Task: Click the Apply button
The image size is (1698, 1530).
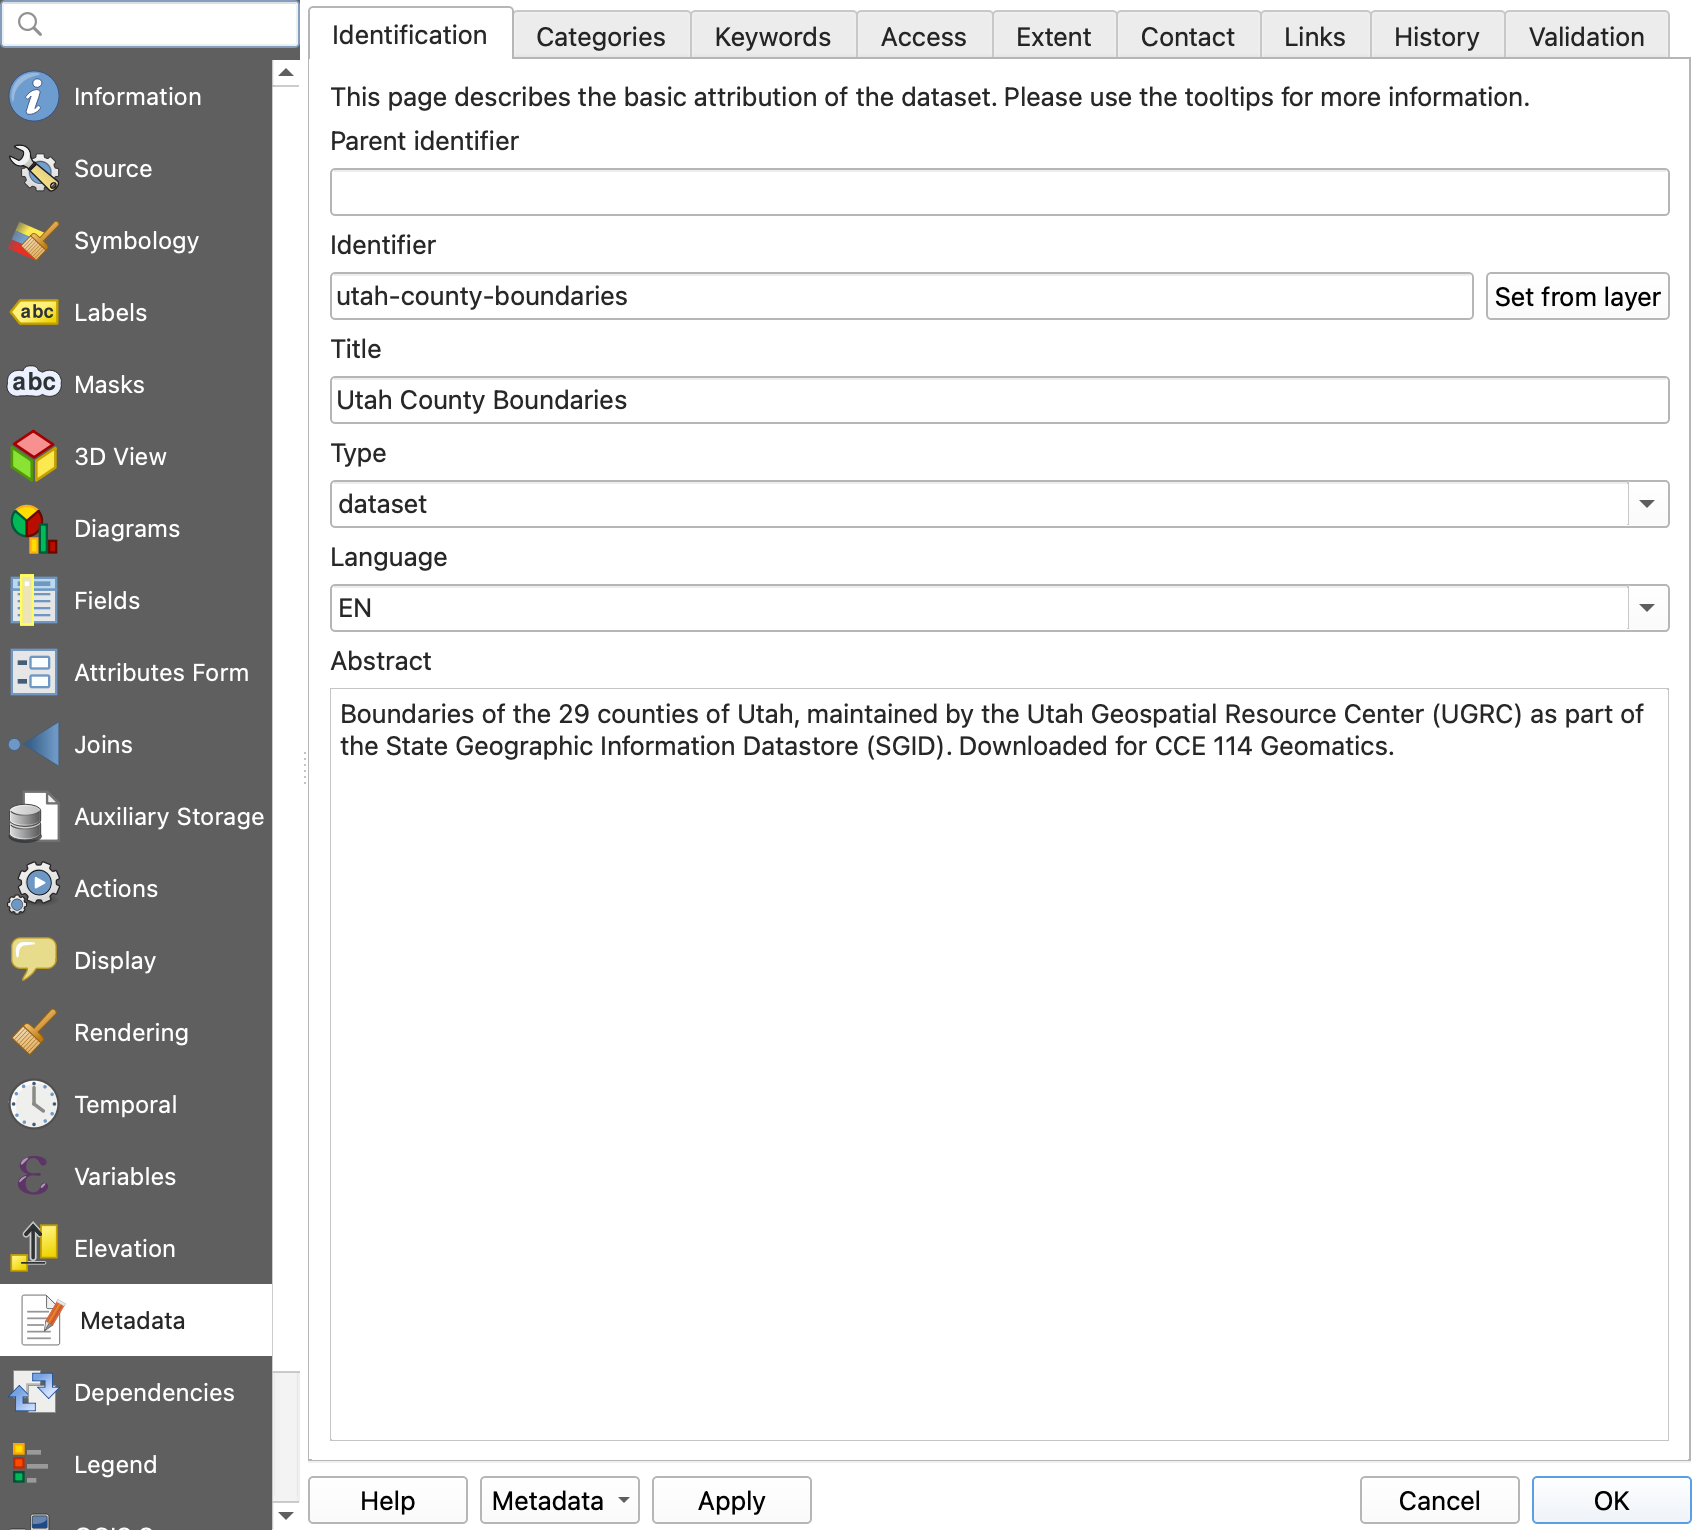Action: click(x=732, y=1501)
